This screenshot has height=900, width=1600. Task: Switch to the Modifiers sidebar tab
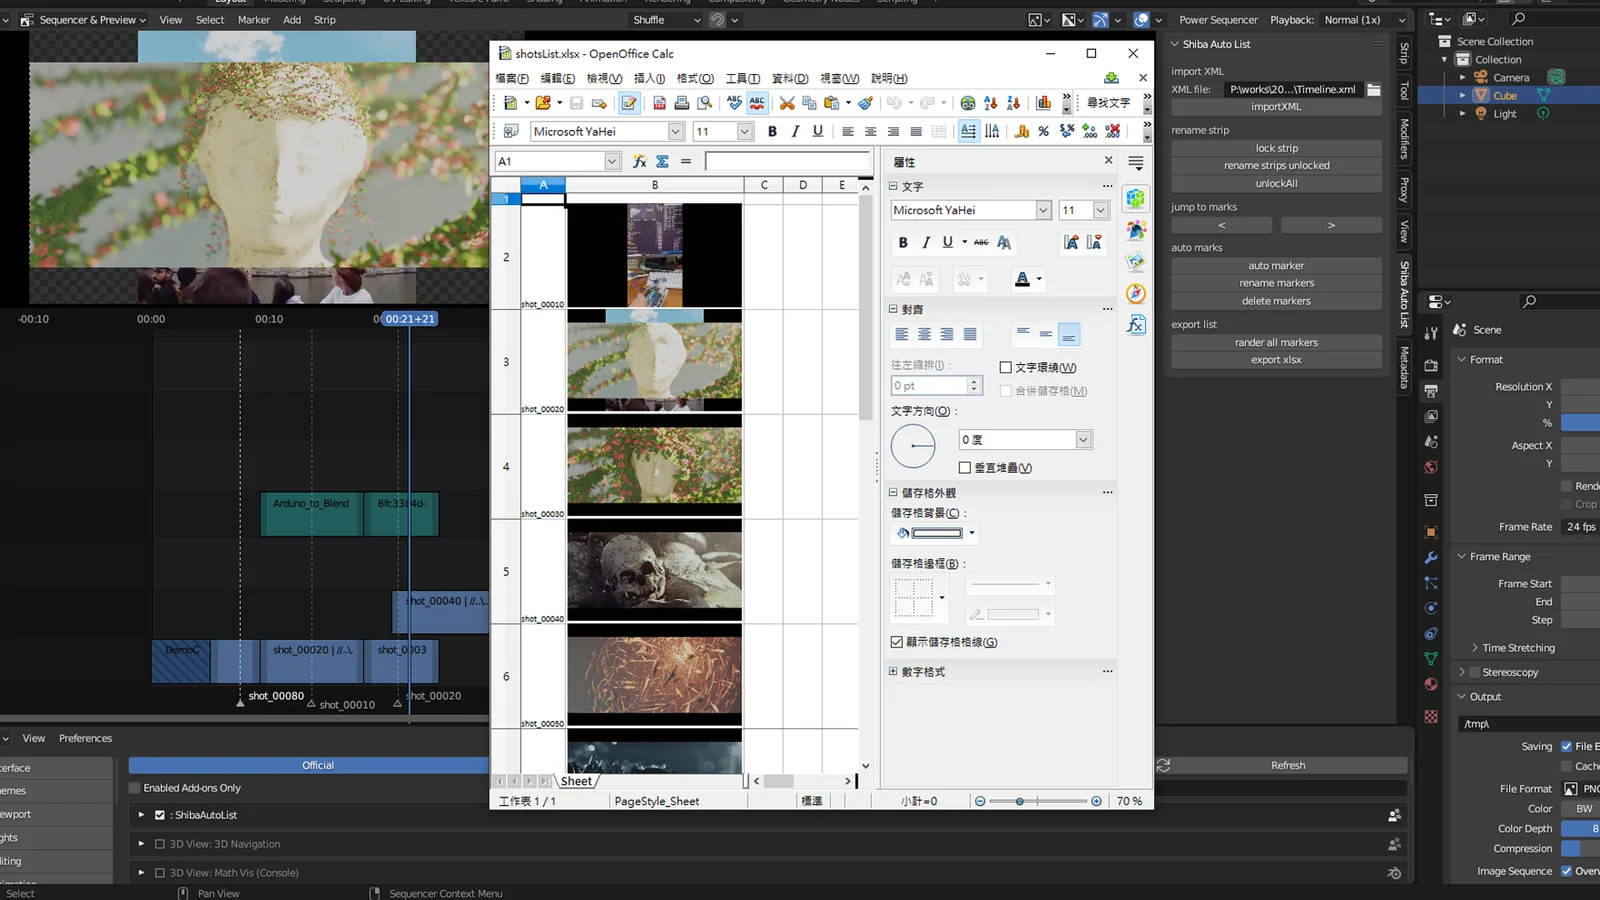(1404, 139)
